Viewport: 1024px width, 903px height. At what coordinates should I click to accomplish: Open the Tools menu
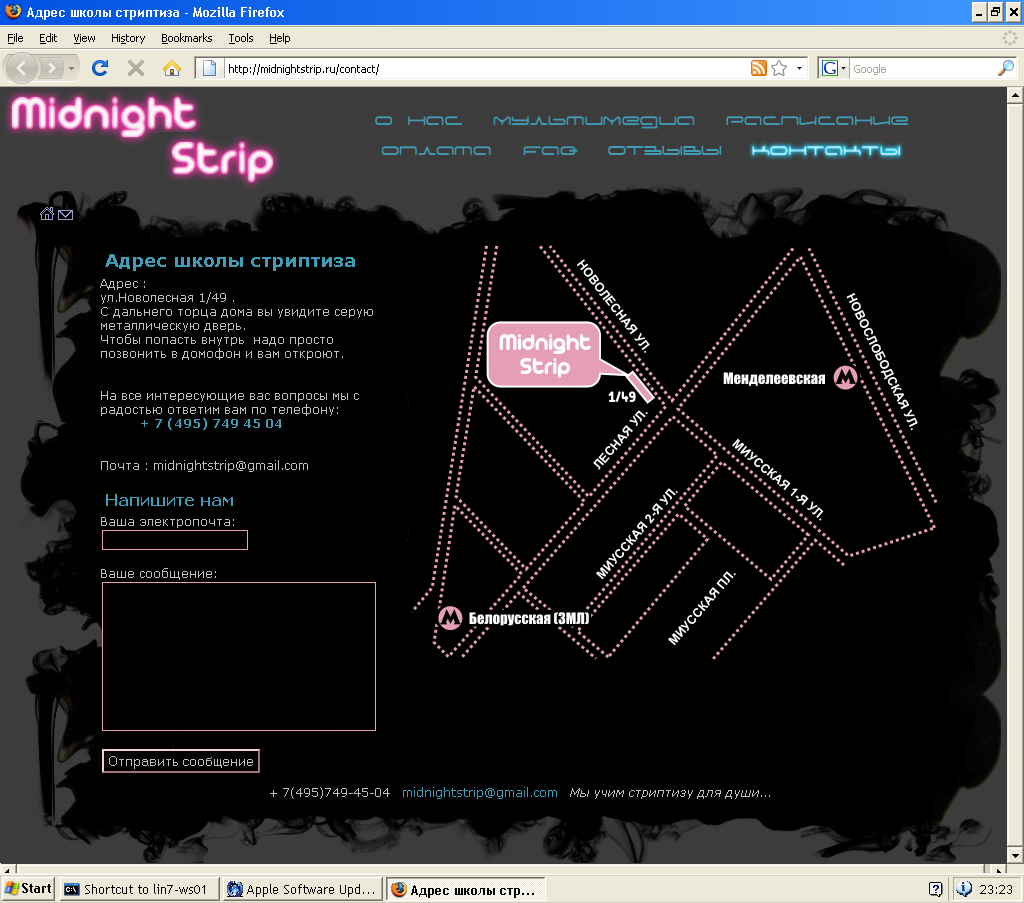coord(240,38)
